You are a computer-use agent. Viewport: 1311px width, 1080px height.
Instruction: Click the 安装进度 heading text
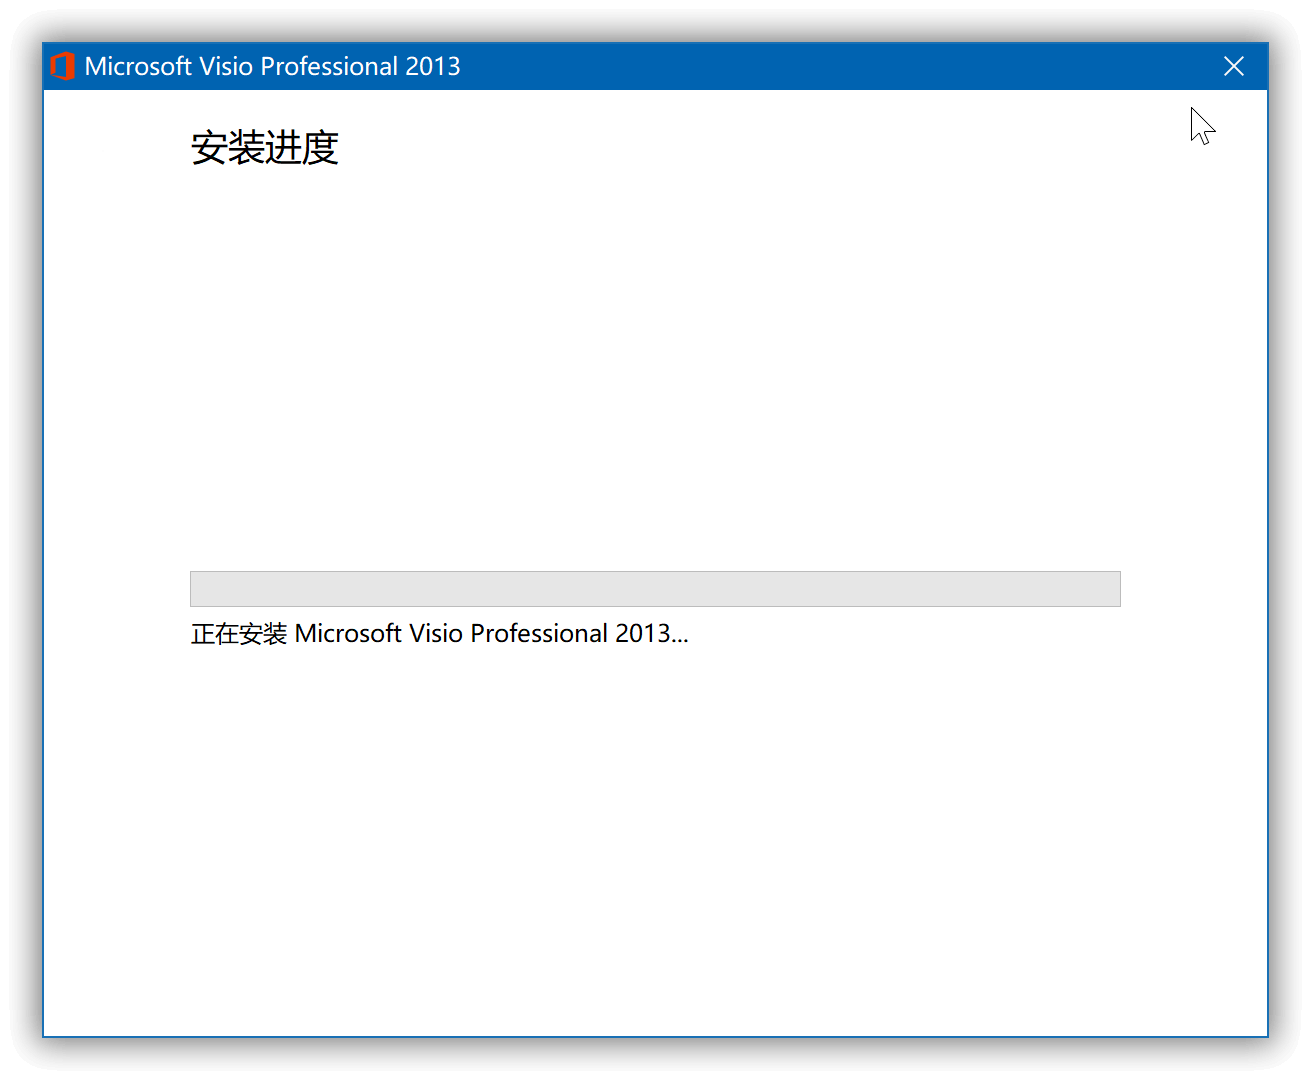(264, 148)
